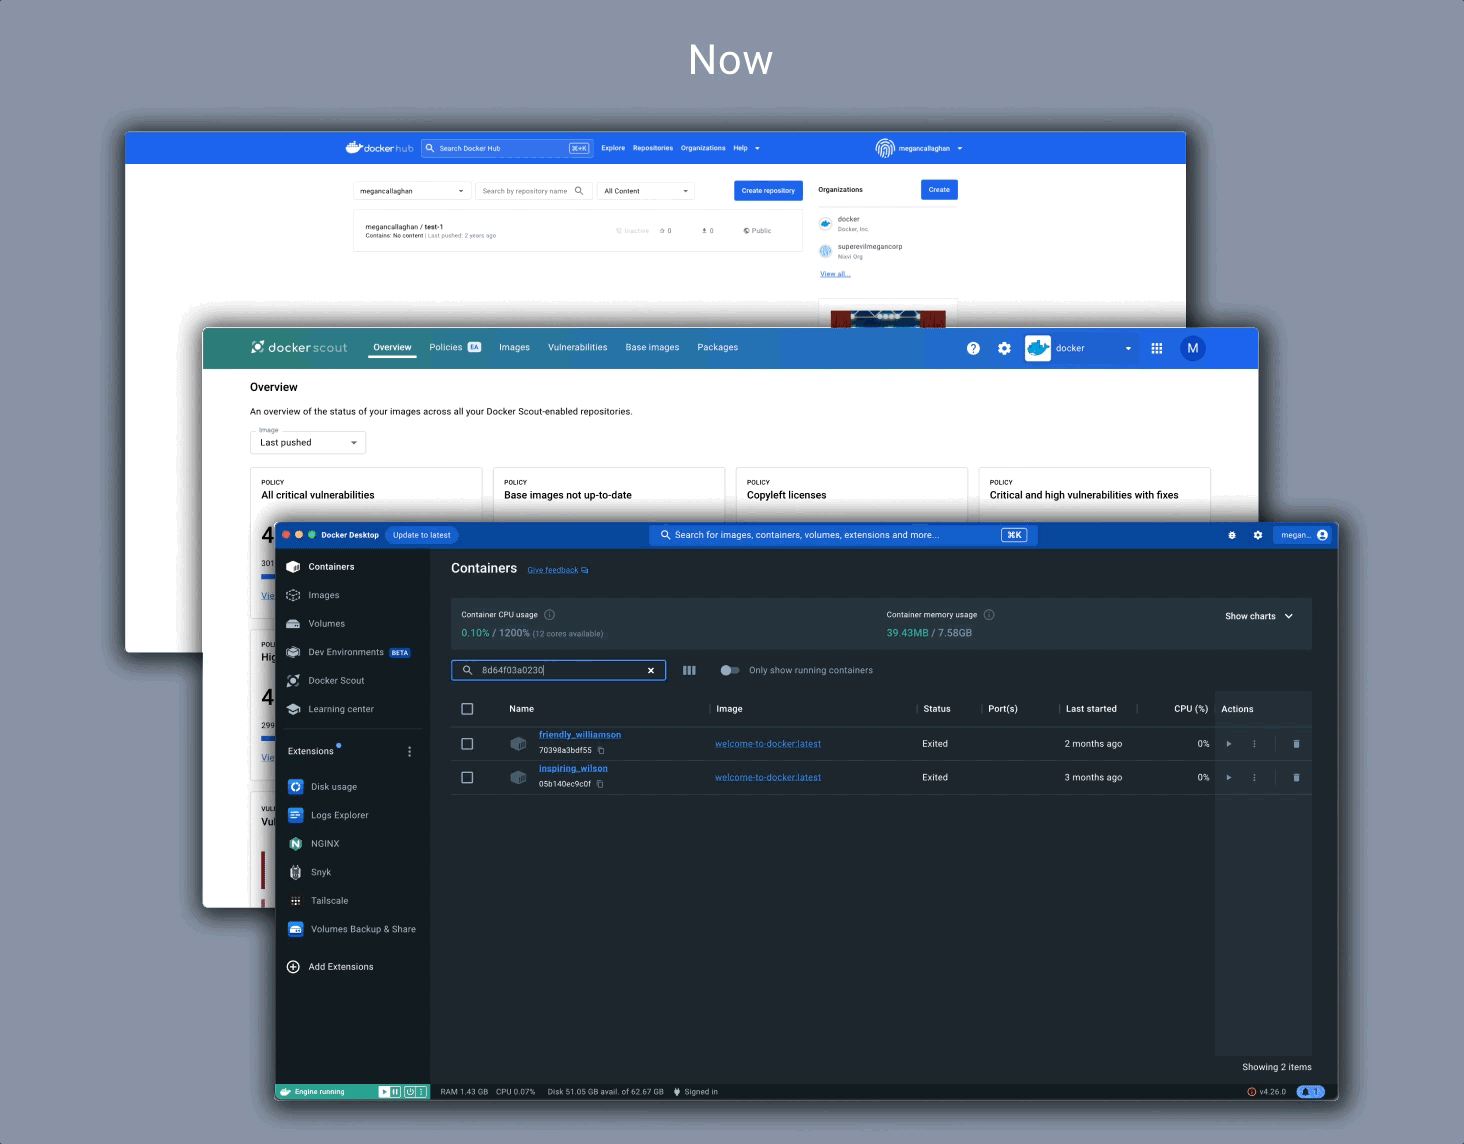Open the welcome-to-docker:latest image link

pos(767,743)
